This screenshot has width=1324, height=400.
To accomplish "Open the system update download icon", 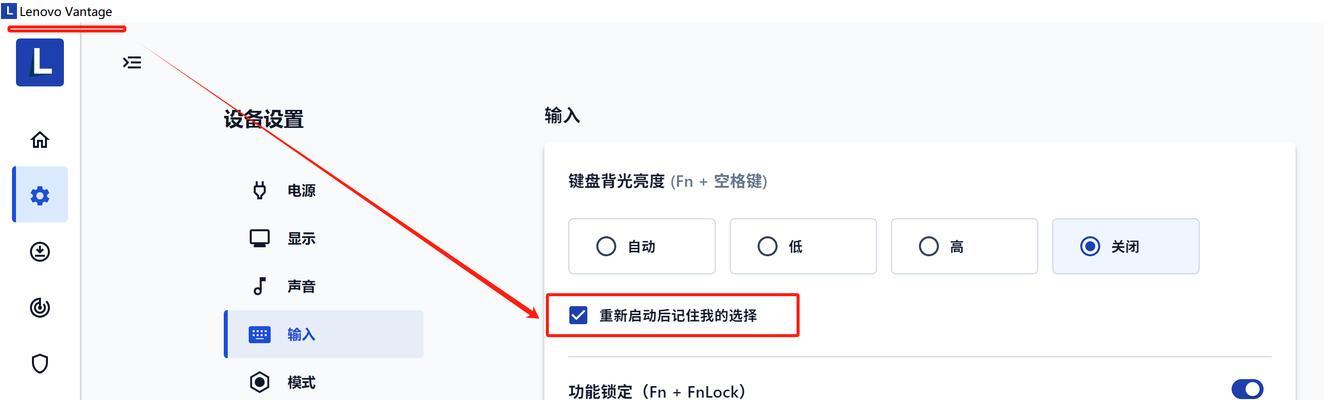I will tap(40, 252).
